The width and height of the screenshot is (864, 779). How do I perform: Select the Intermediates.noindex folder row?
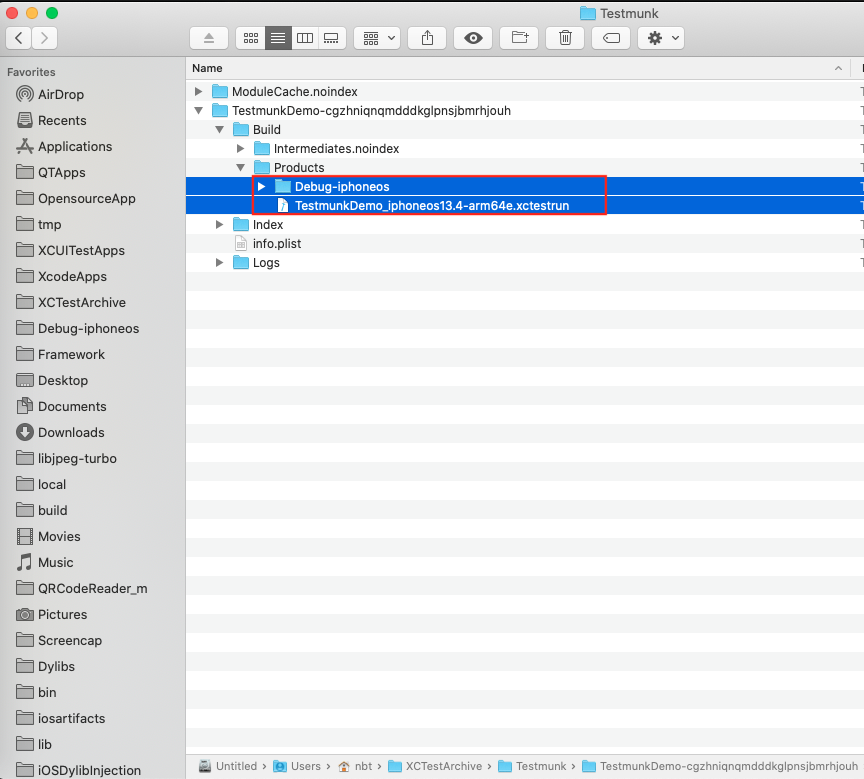(525, 149)
